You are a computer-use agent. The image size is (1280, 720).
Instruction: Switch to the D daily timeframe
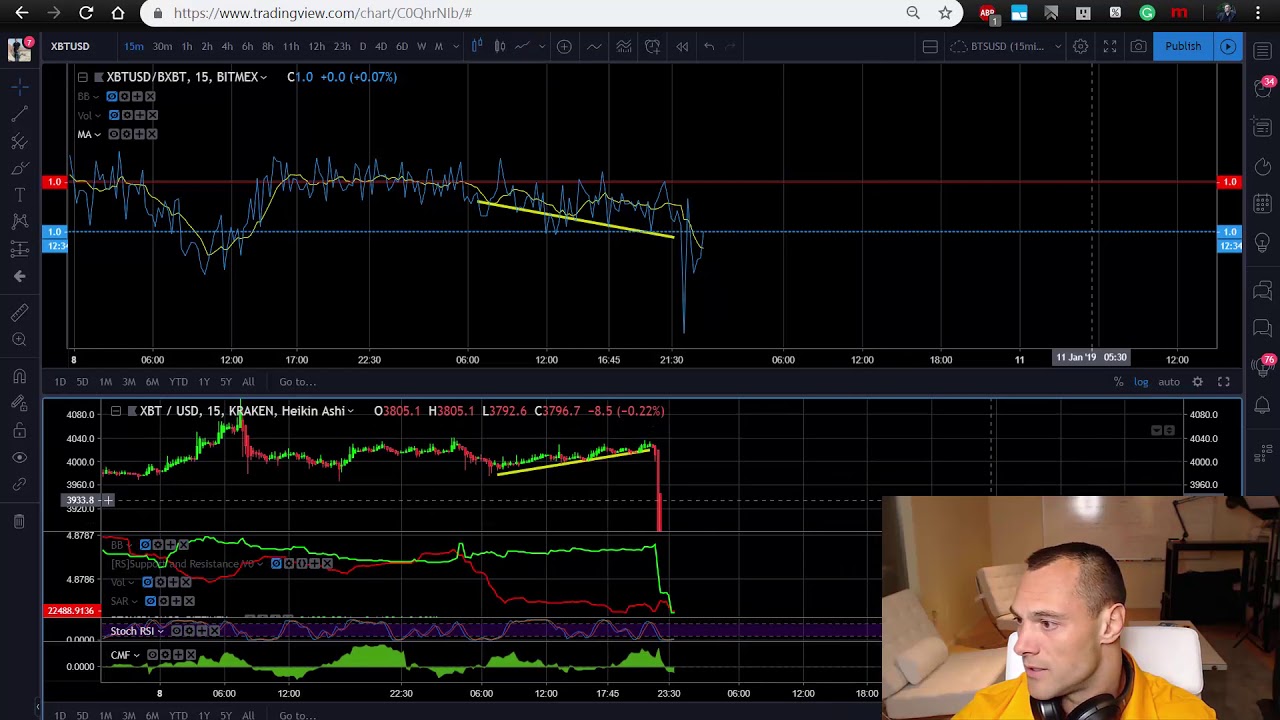coord(362,46)
